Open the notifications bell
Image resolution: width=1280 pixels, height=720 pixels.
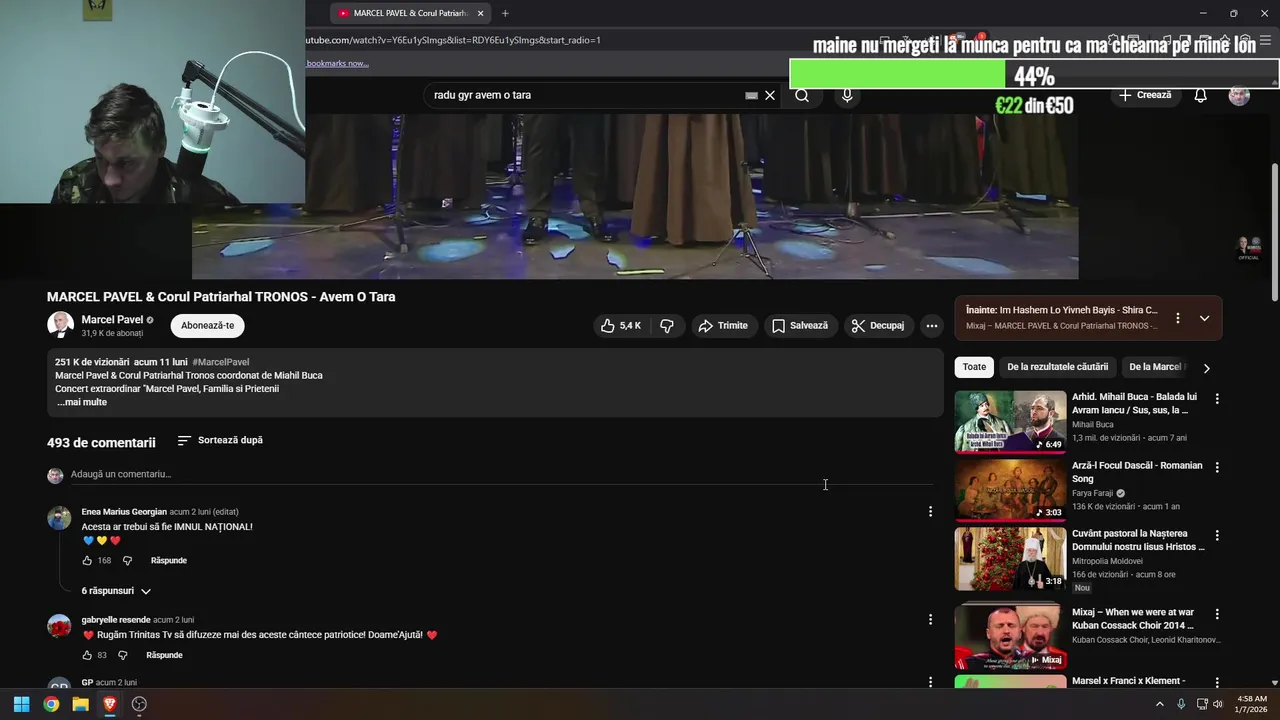coord(1200,95)
